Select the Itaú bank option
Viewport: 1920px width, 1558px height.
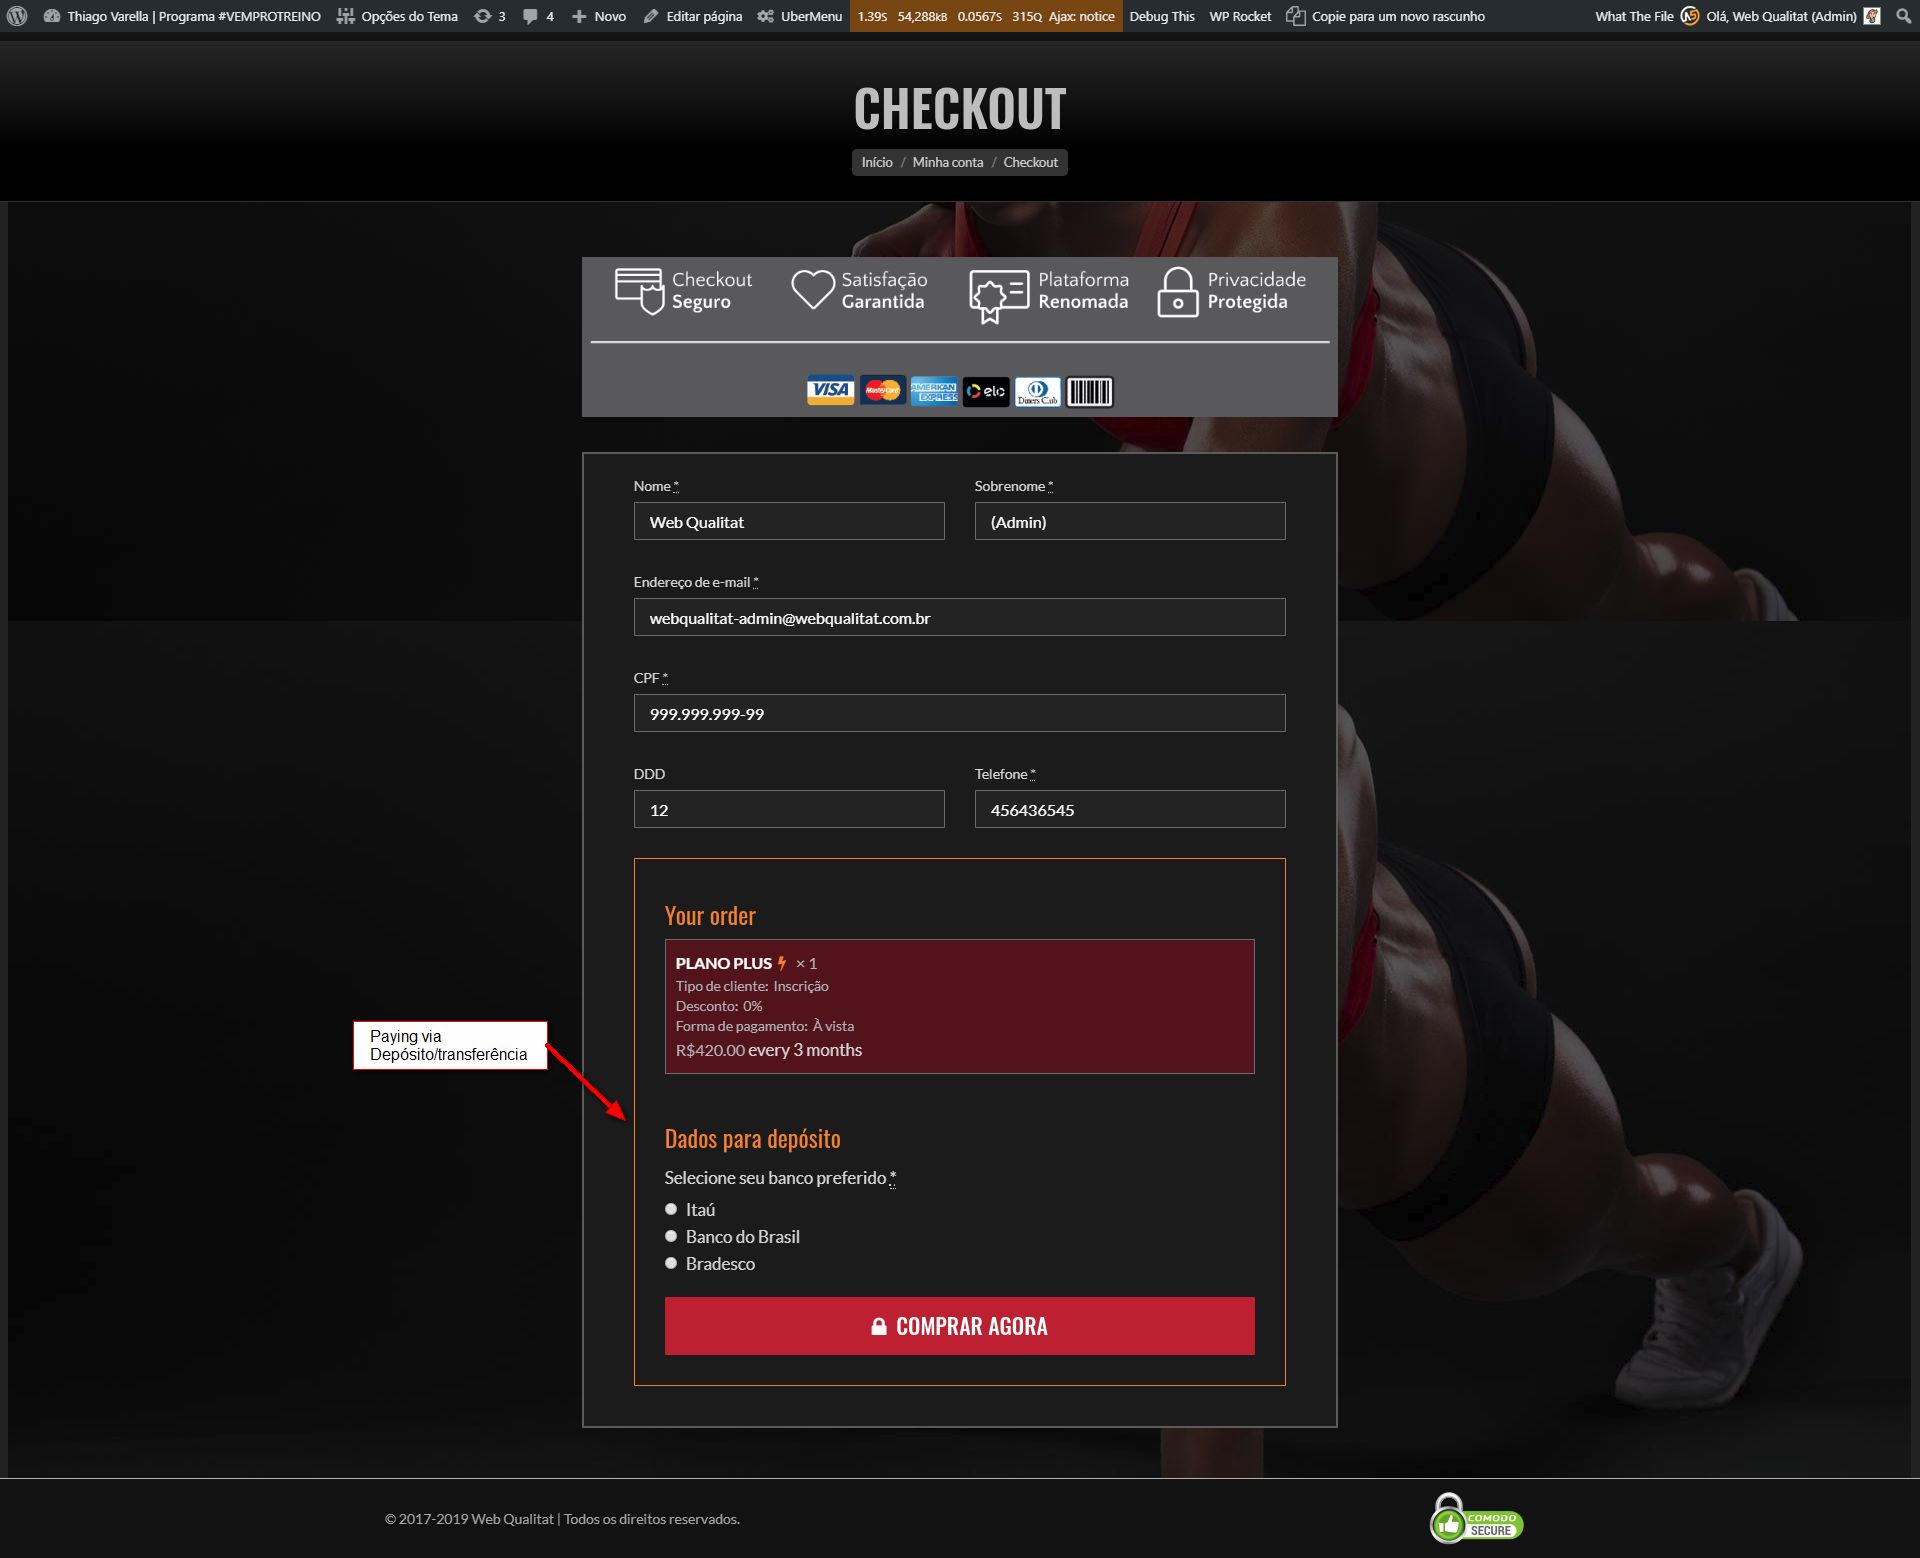(x=671, y=1209)
